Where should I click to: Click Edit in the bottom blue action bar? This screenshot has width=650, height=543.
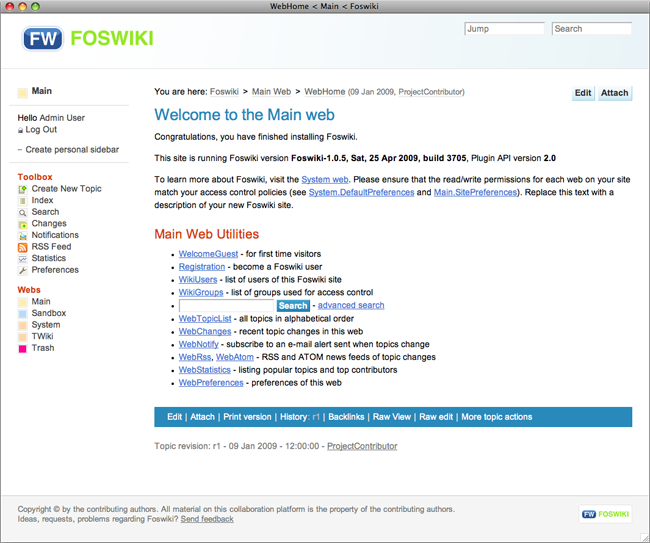point(175,417)
